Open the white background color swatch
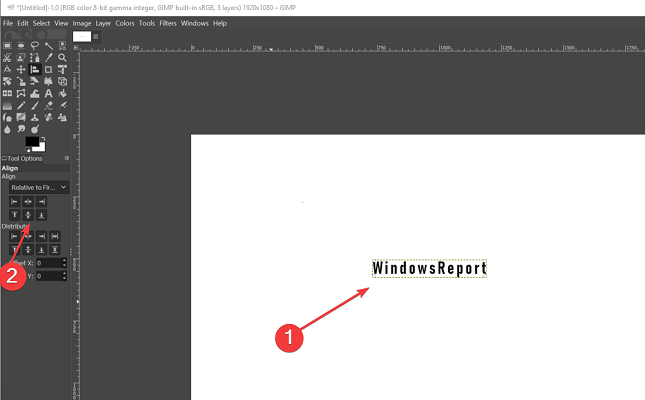This screenshot has height=400, width=645. point(42,148)
